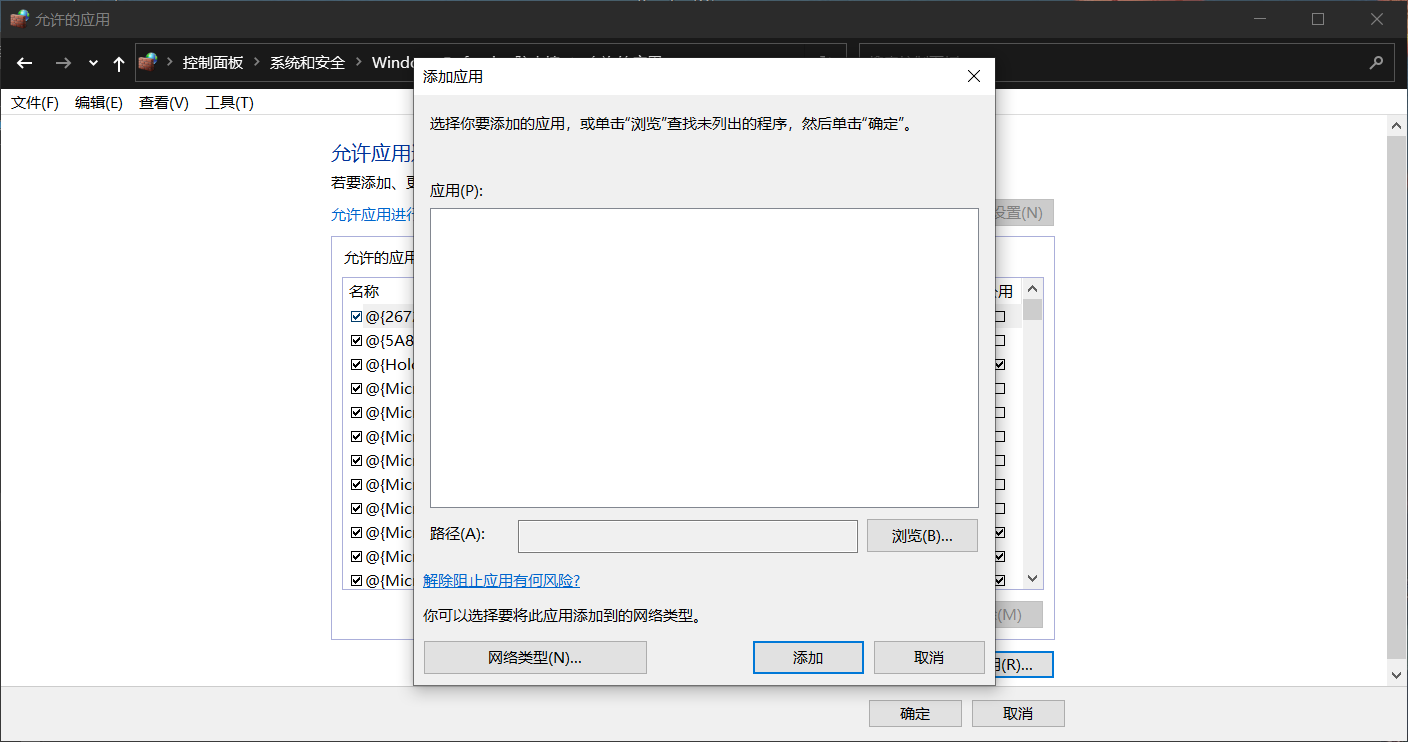Open the 解除阻止应用有何风险 link
Image resolution: width=1408 pixels, height=742 pixels.
tap(504, 579)
